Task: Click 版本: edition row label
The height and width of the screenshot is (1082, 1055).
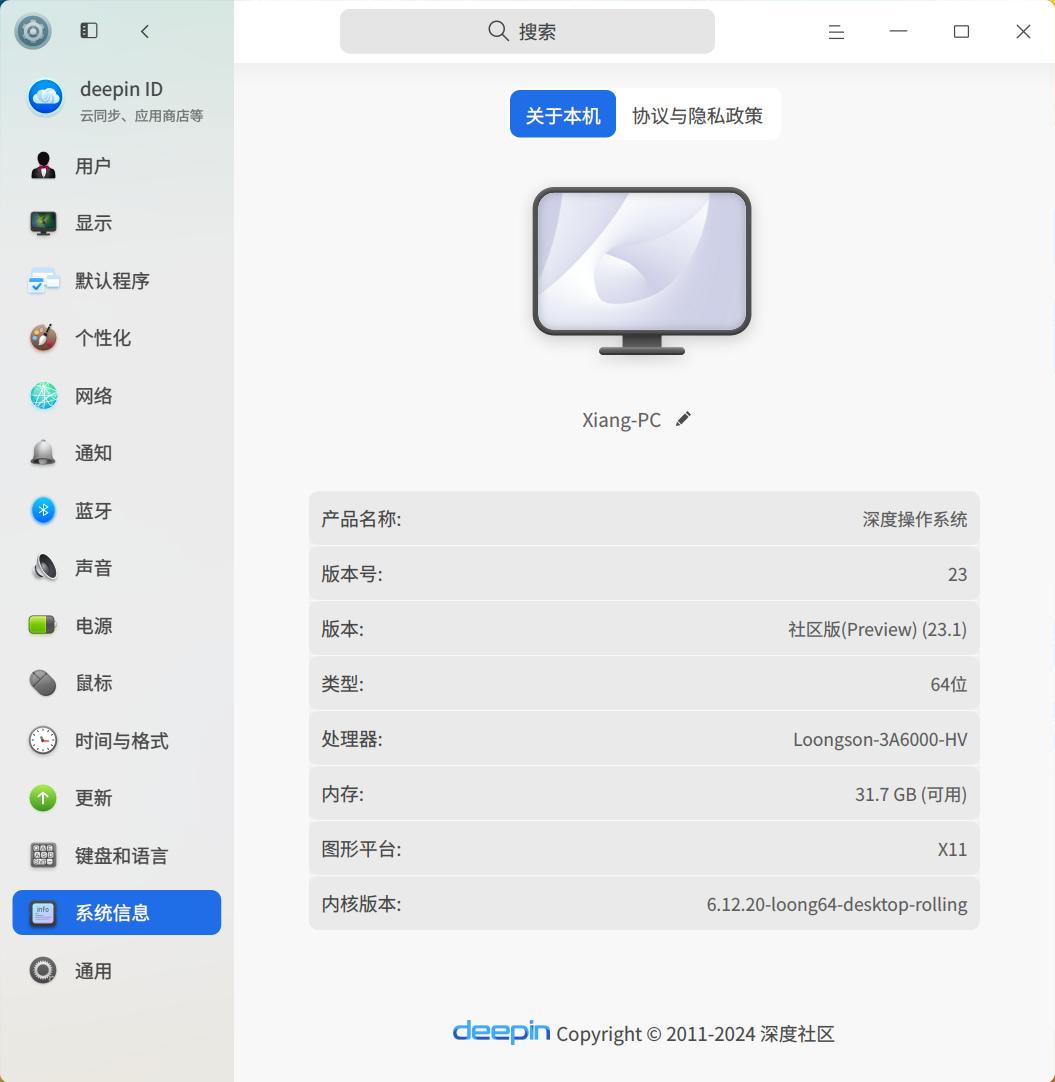Action: click(342, 629)
